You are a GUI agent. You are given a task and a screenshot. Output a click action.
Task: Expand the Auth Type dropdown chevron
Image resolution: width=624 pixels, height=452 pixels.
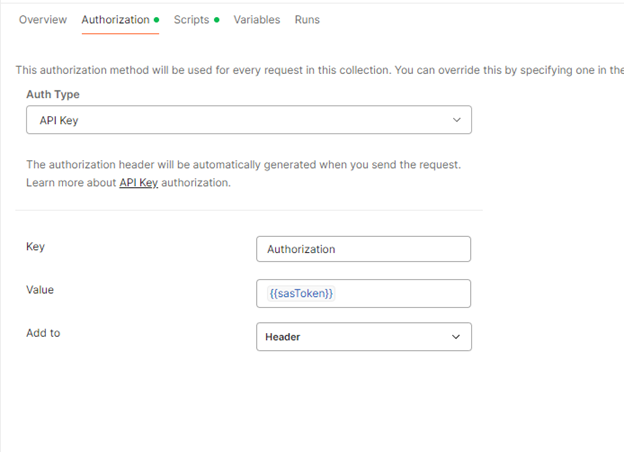(x=457, y=120)
